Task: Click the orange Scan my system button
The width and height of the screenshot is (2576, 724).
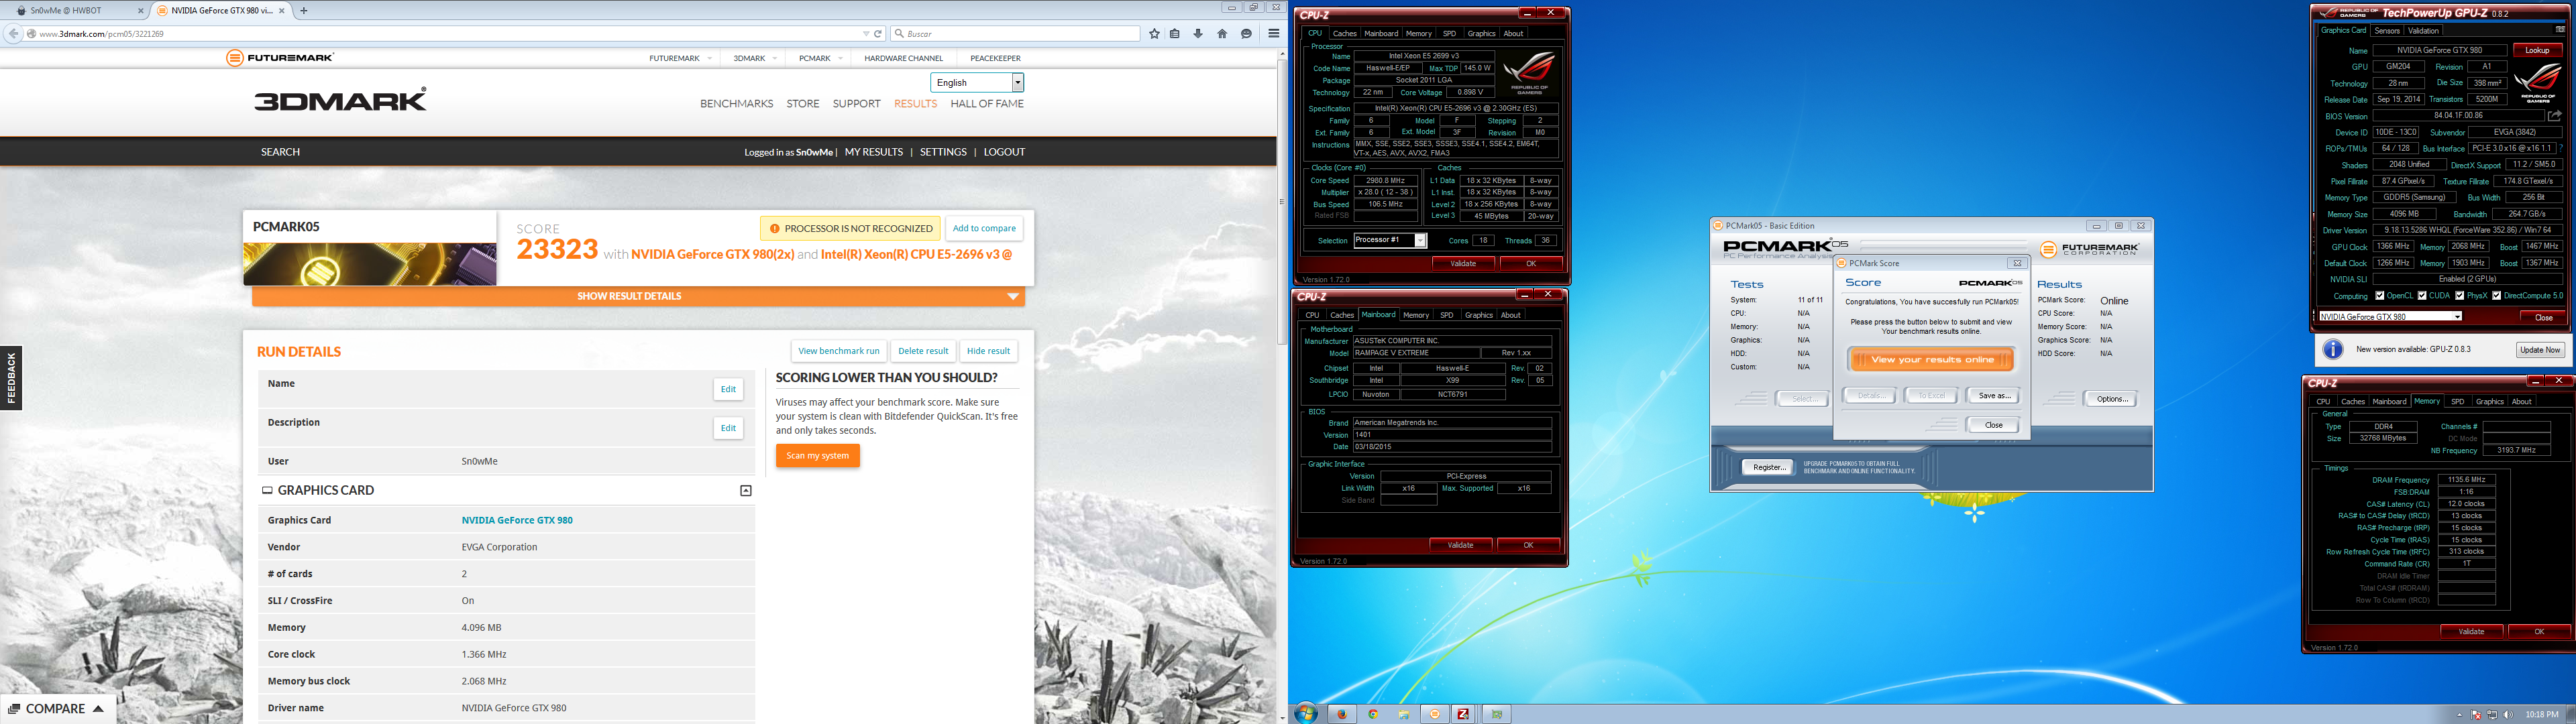Action: click(817, 456)
